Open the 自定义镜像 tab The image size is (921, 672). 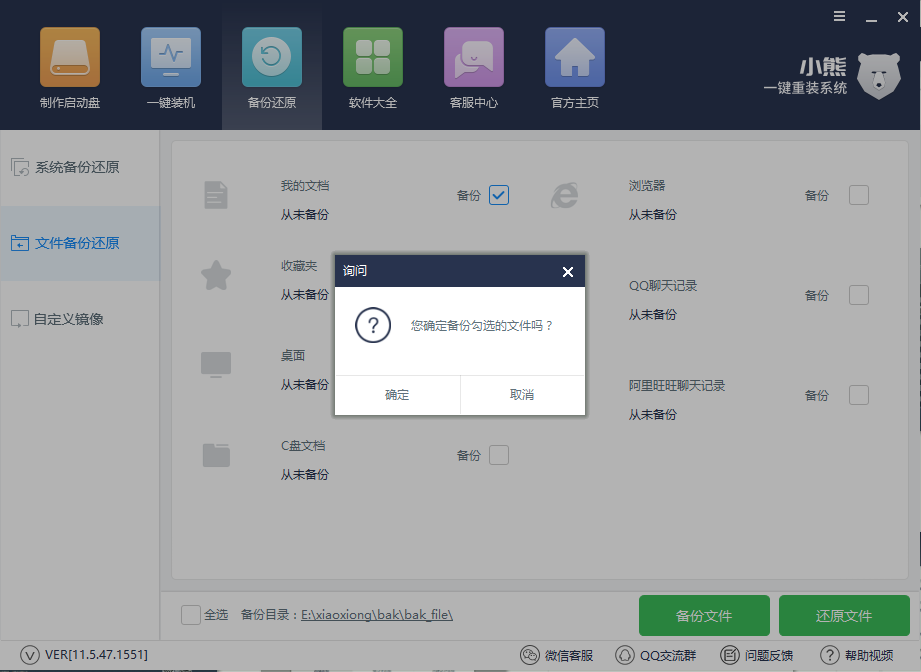tap(80, 319)
